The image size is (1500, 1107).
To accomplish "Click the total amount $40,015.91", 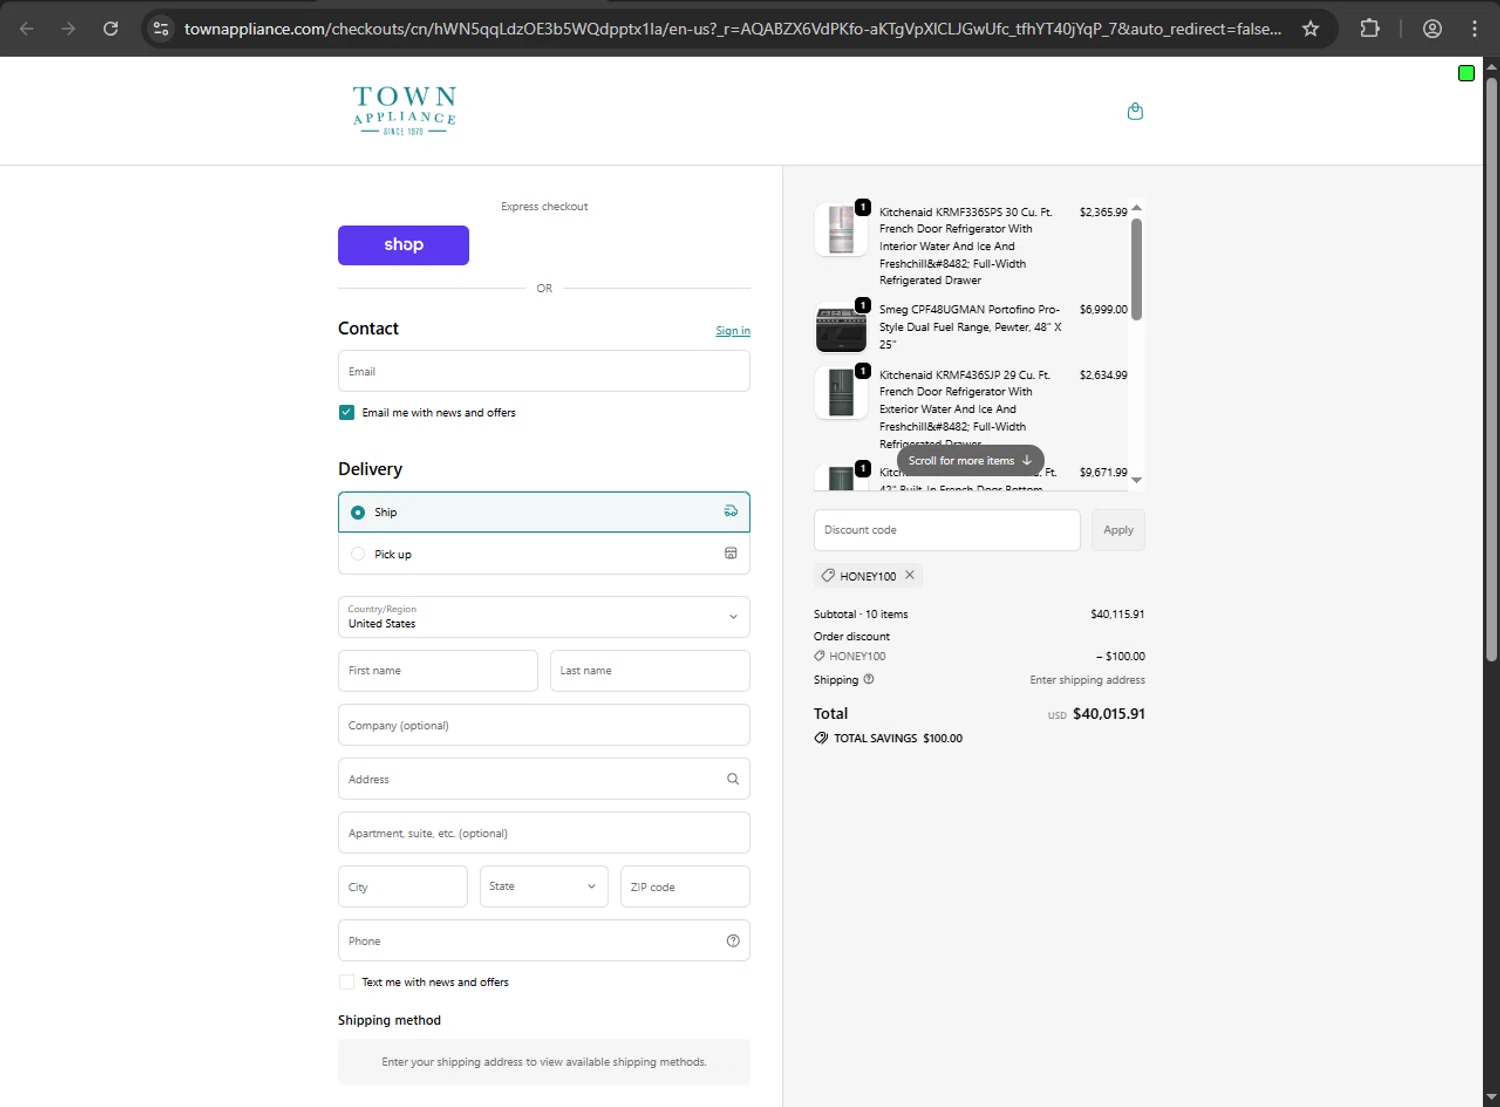I will (1109, 714).
